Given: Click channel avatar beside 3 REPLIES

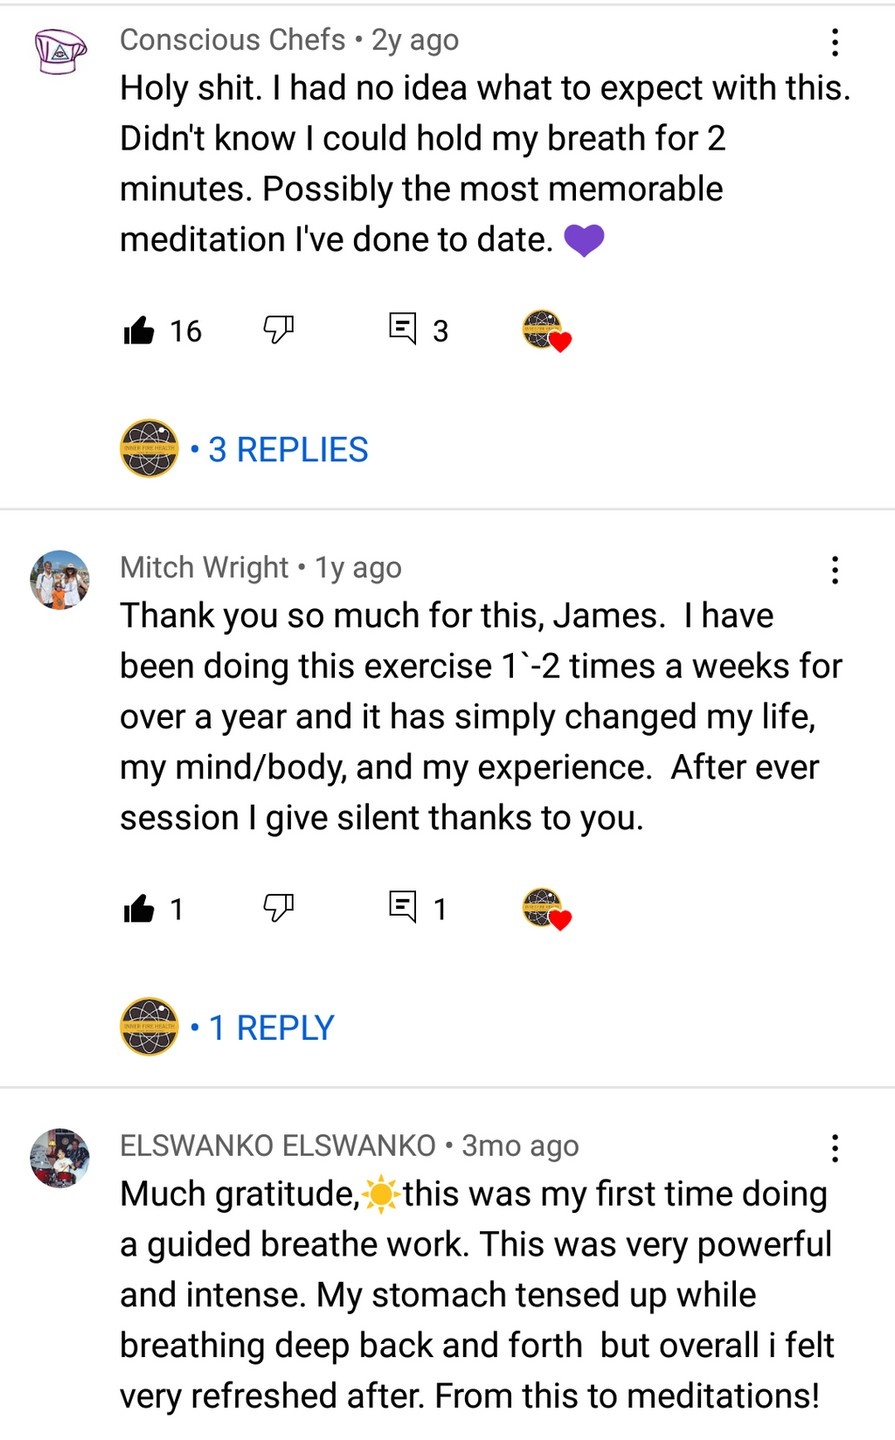Looking at the screenshot, I should click(x=149, y=448).
